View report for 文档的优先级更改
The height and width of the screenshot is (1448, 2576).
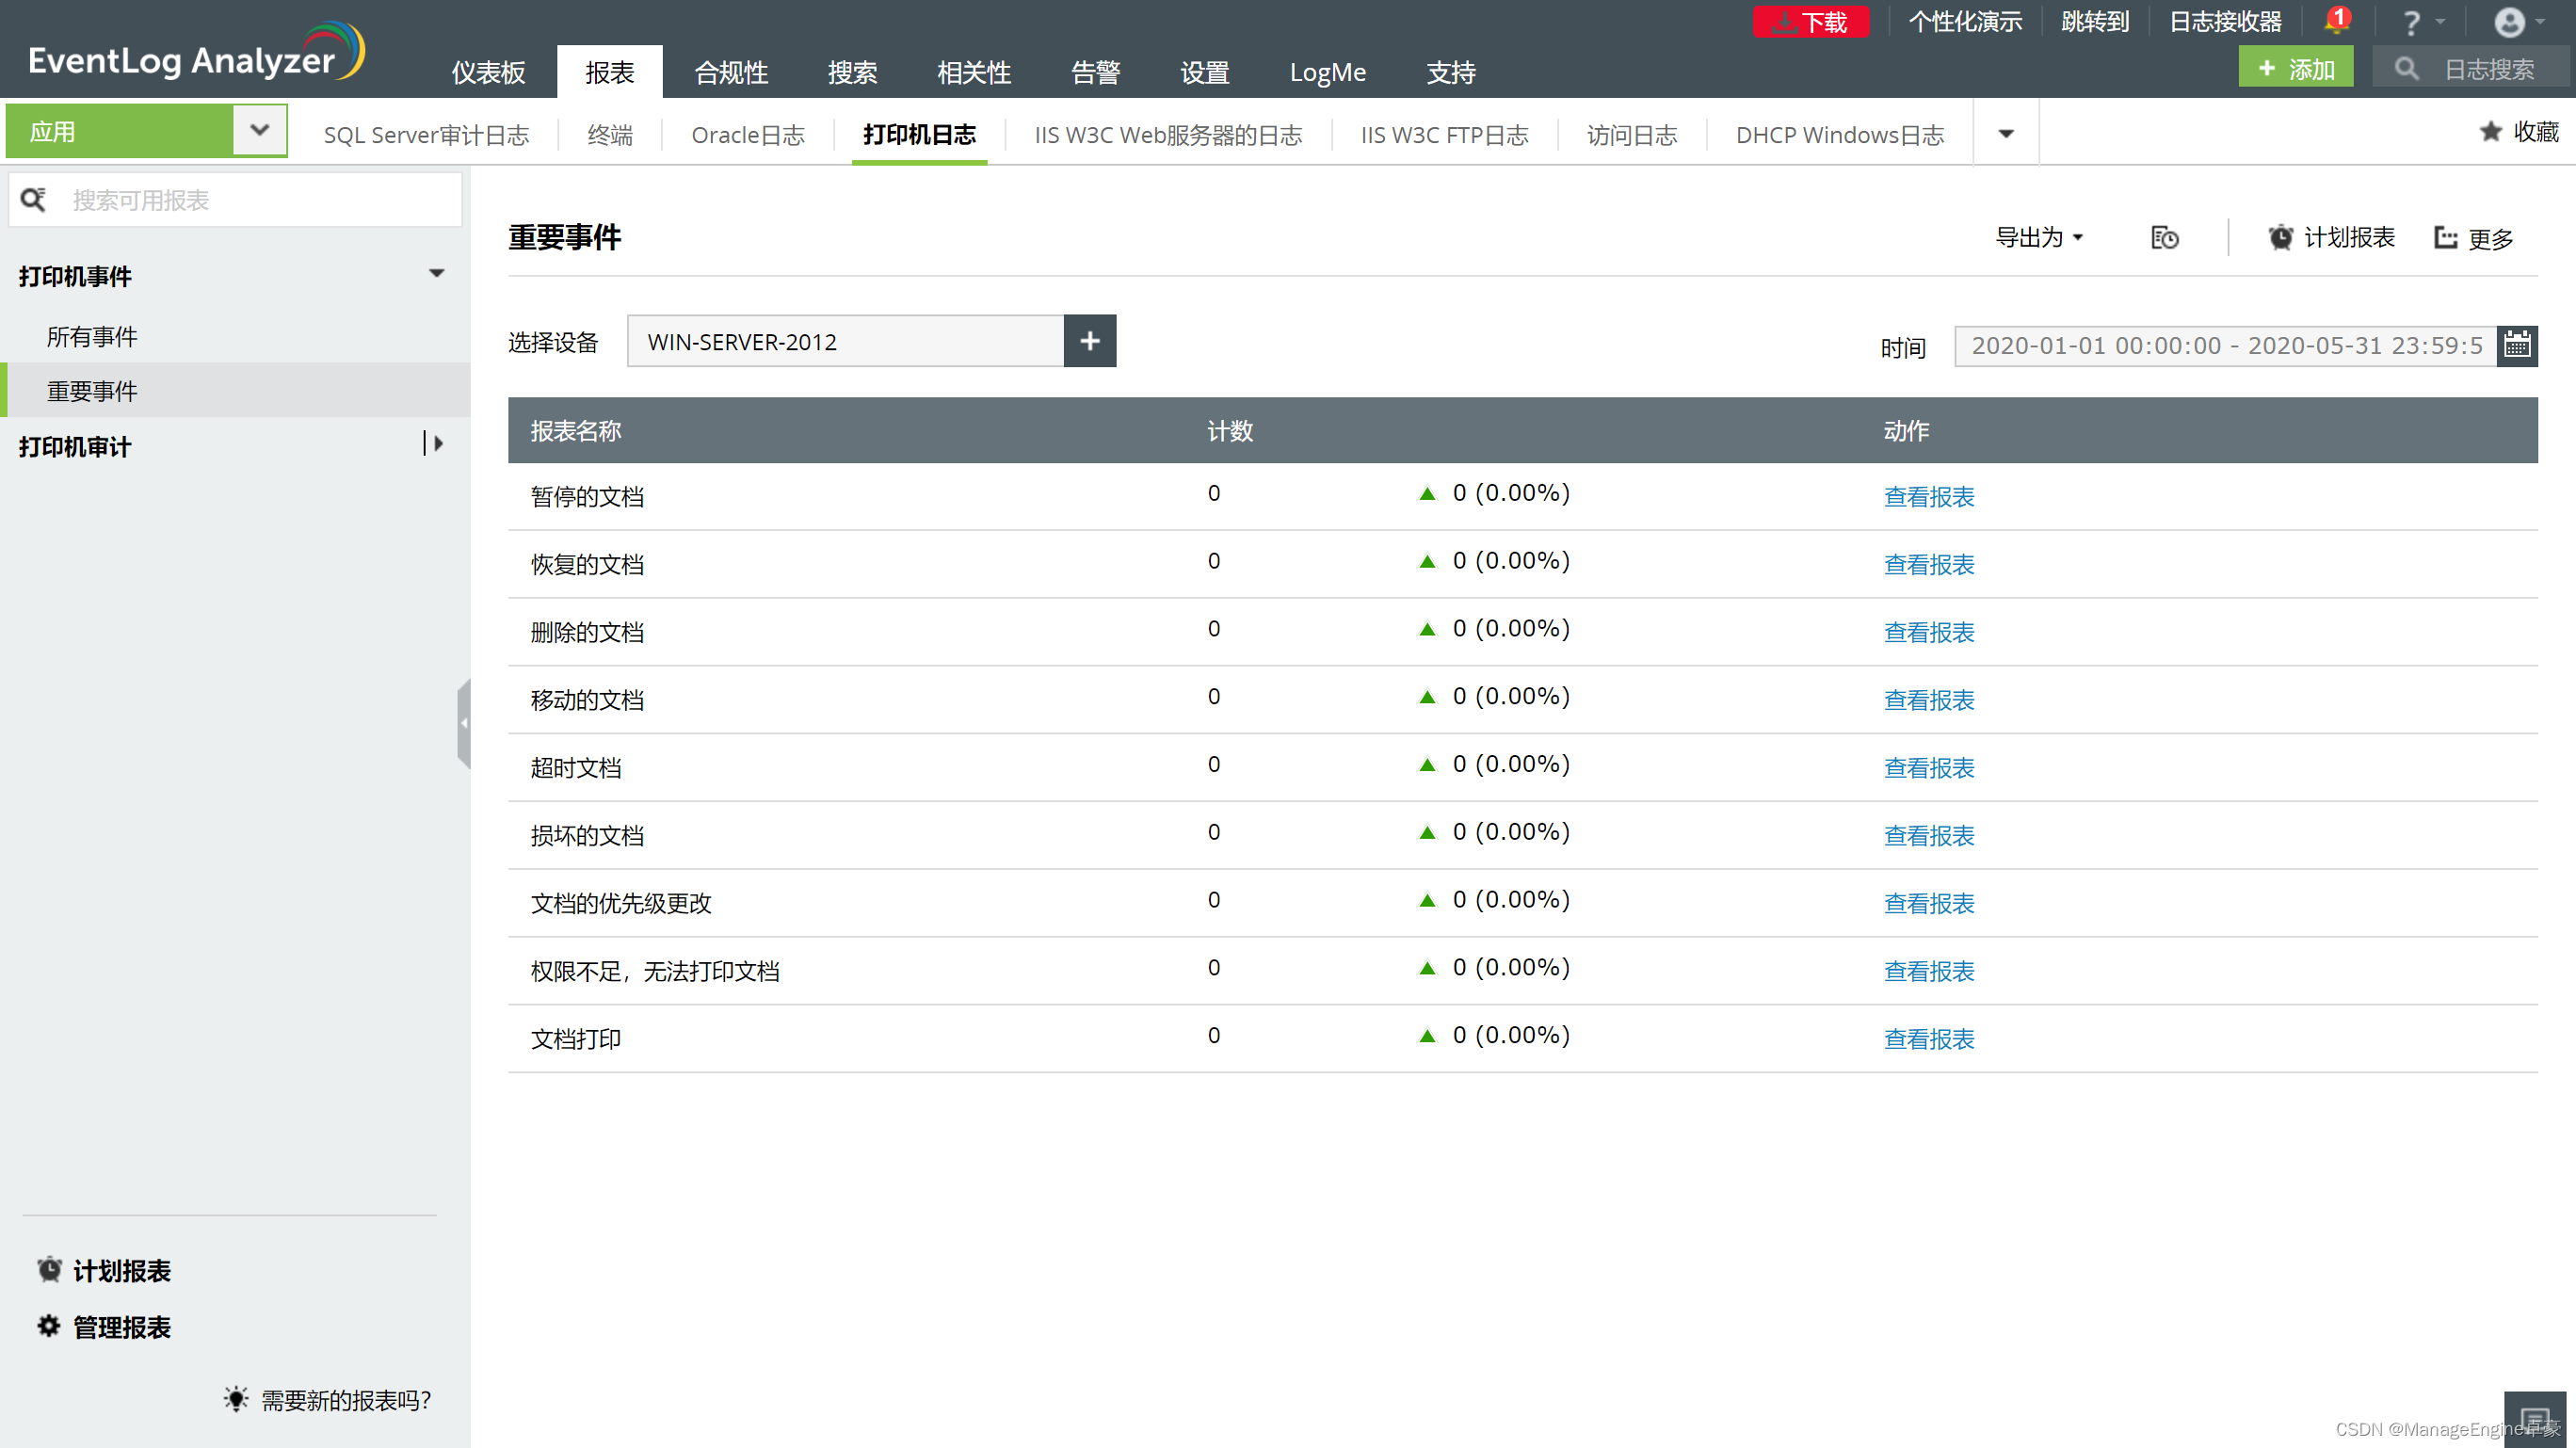pyautogui.click(x=1929, y=904)
